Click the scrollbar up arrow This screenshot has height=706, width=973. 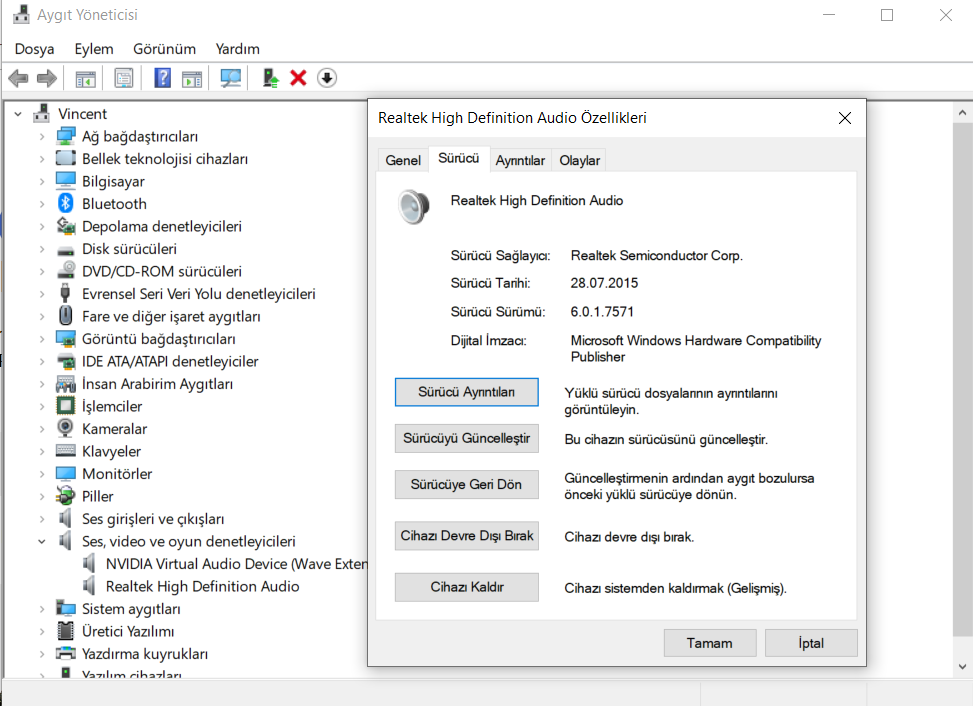tap(962, 113)
